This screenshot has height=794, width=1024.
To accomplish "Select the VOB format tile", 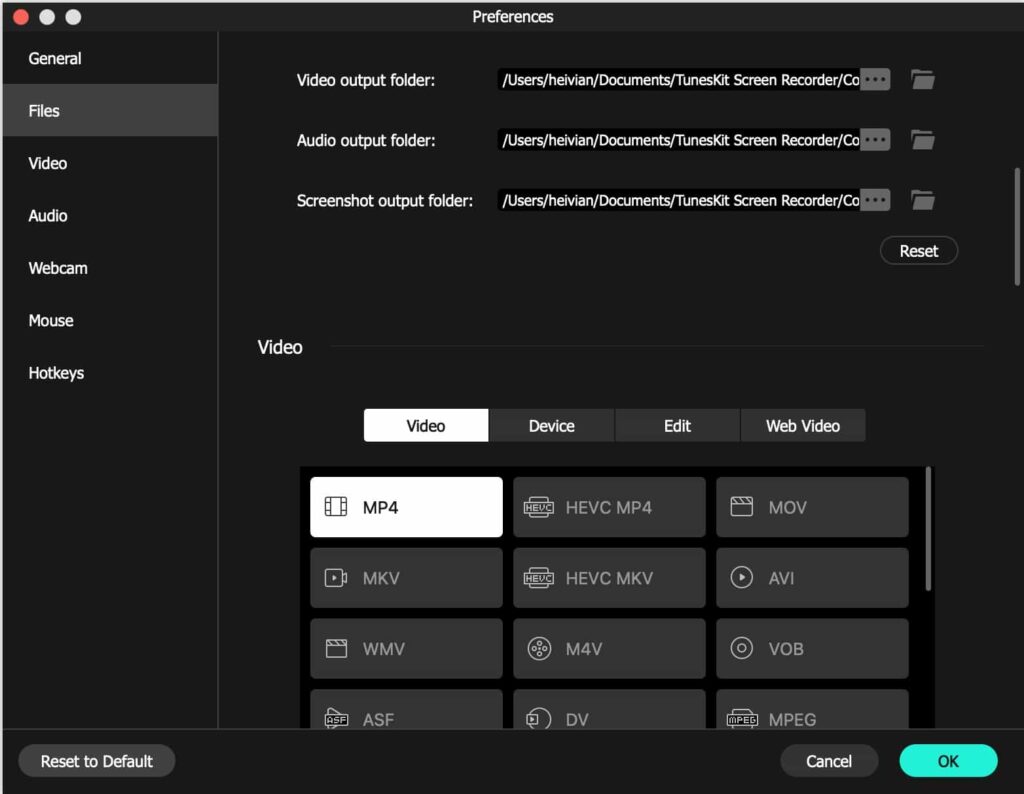I will pos(811,648).
